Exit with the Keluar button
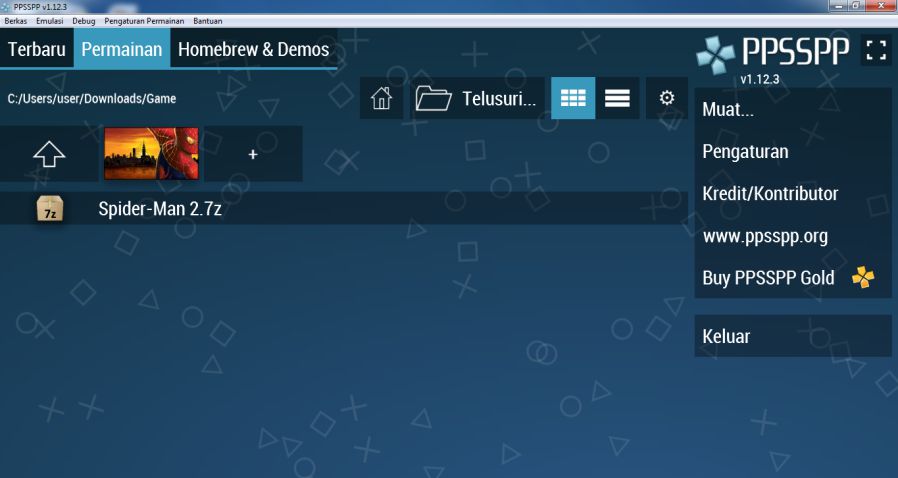 coord(793,336)
